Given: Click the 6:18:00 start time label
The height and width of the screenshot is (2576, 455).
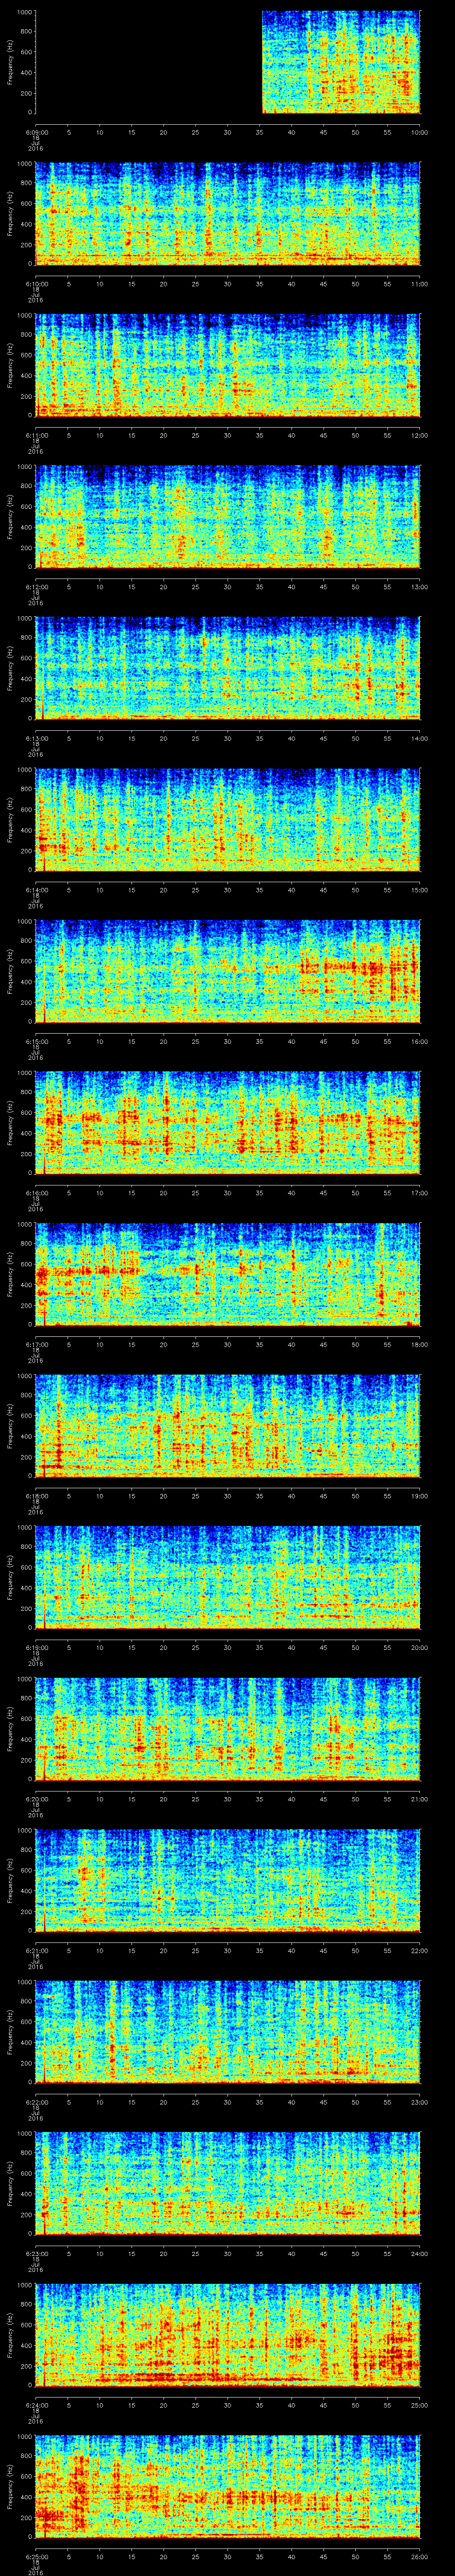Looking at the screenshot, I should pos(36,1495).
